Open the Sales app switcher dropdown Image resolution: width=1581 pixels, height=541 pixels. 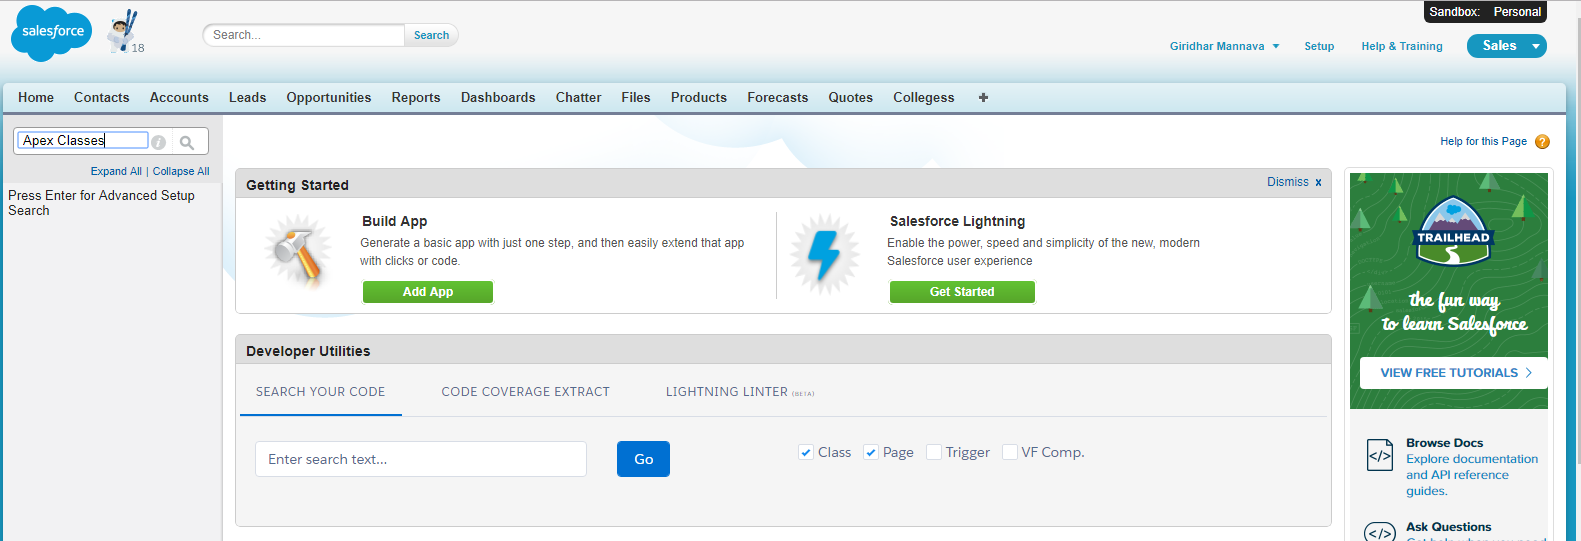click(1506, 46)
